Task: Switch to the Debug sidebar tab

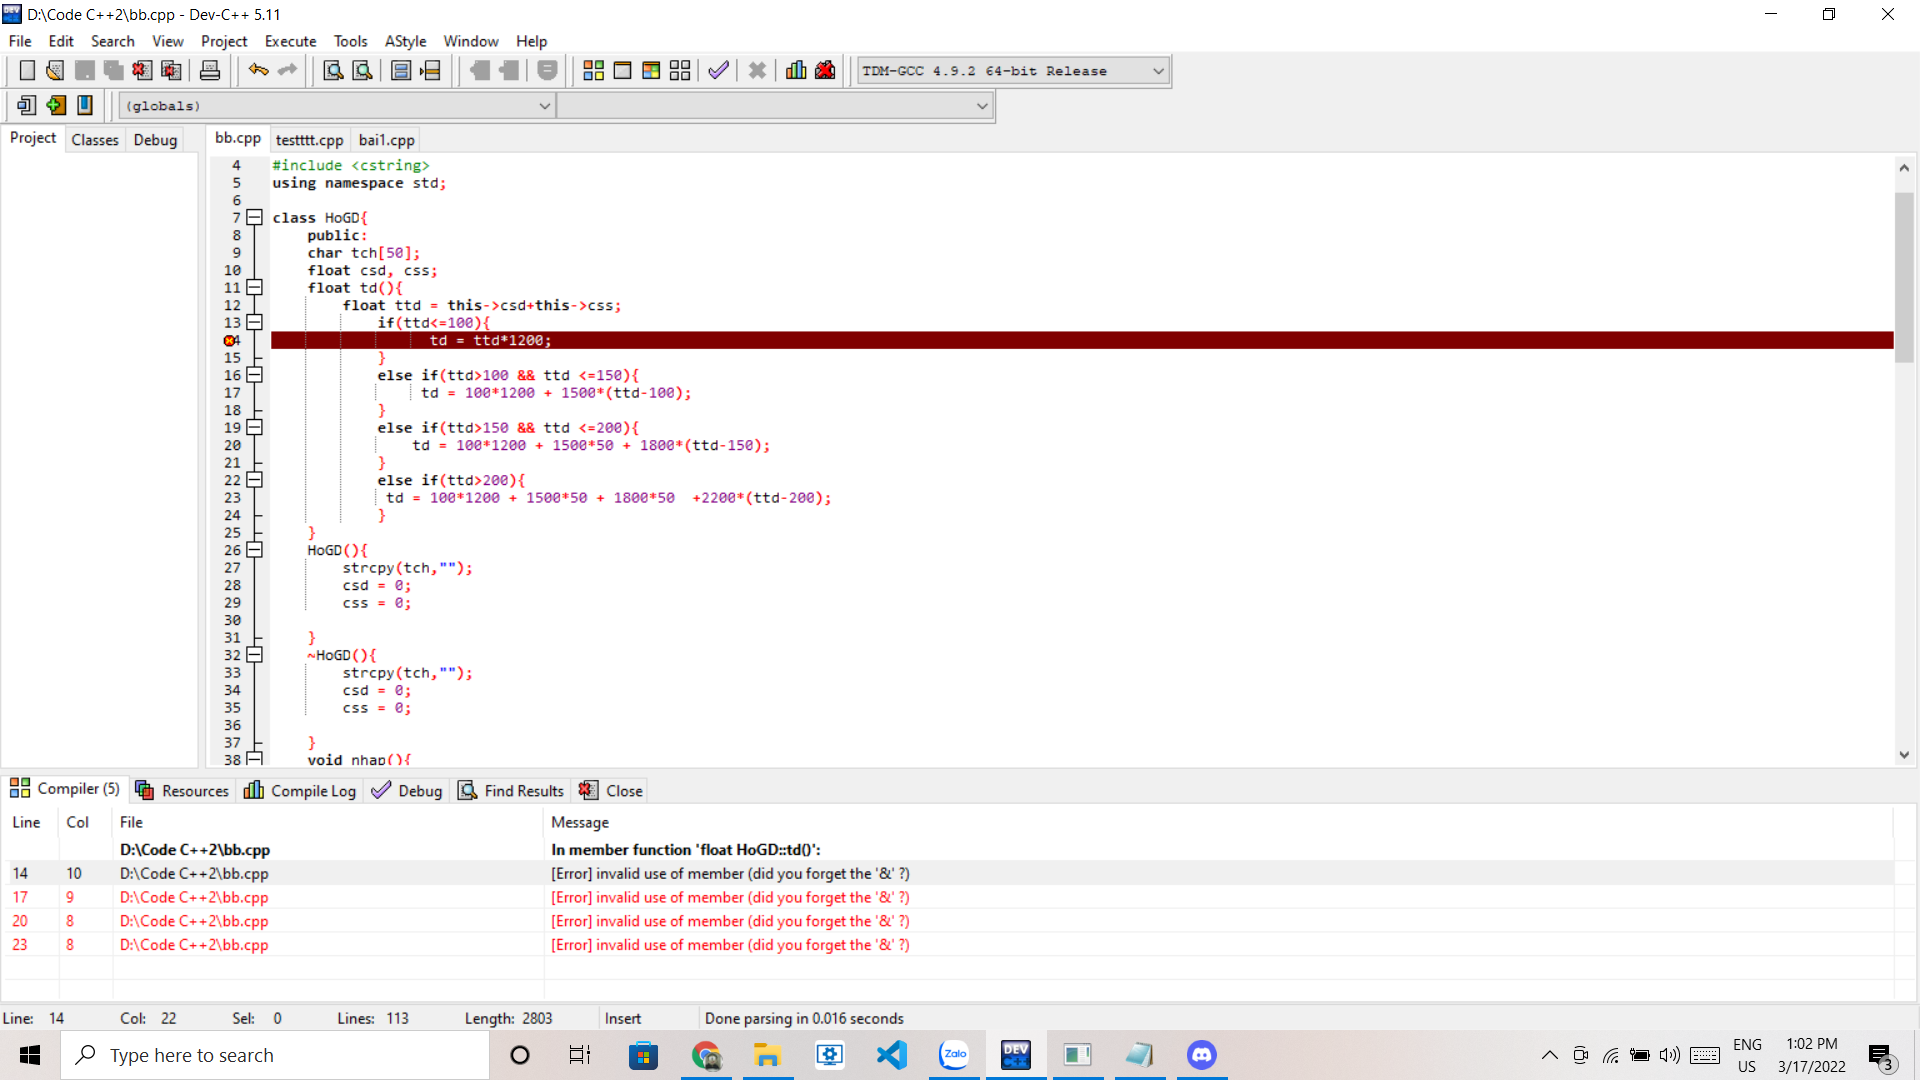Action: point(155,140)
